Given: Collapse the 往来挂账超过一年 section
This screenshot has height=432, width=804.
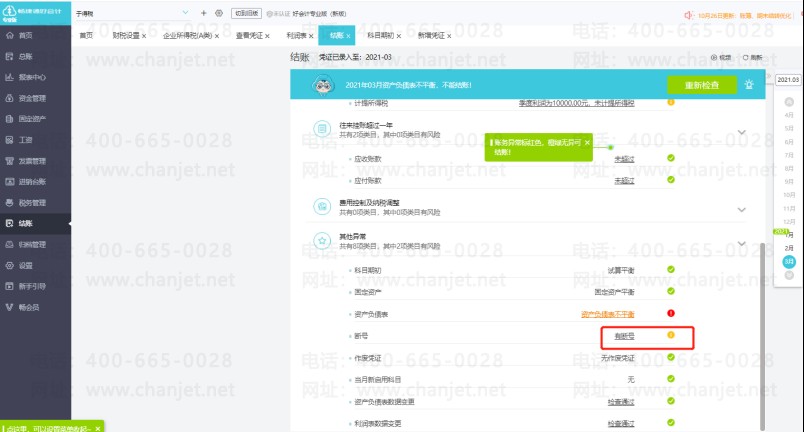Looking at the screenshot, I should pyautogui.click(x=741, y=131).
